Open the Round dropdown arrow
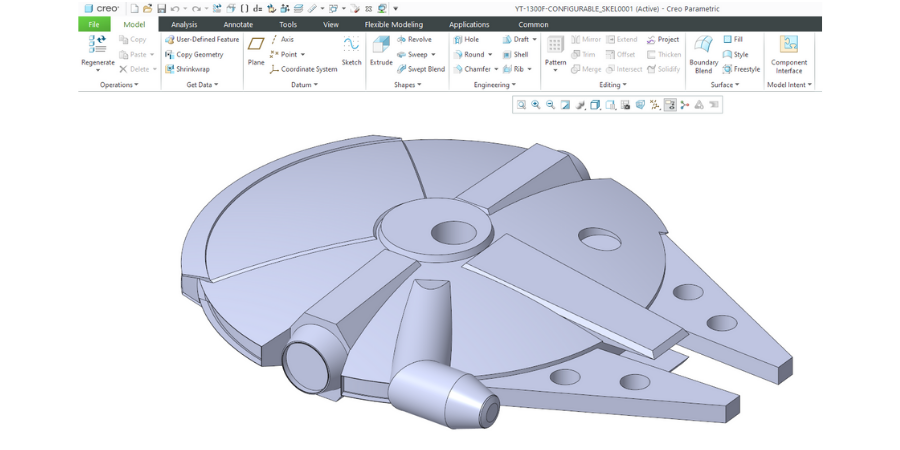The width and height of the screenshot is (900, 450). coord(490,54)
